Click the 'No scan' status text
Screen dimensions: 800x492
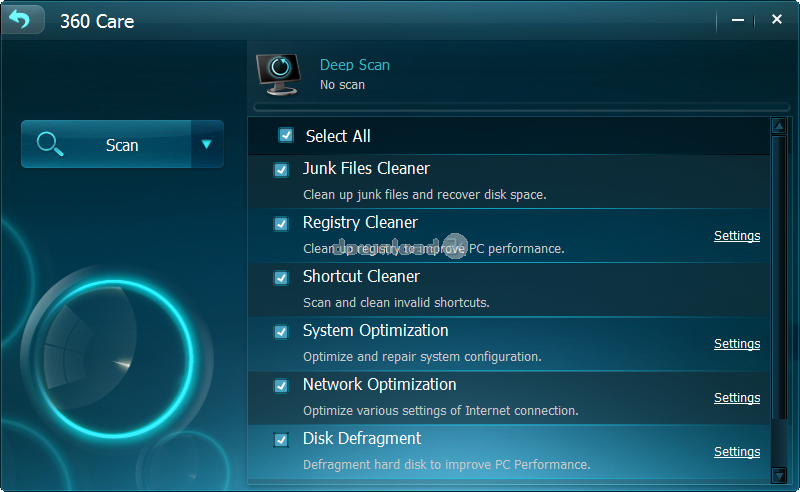pyautogui.click(x=342, y=85)
